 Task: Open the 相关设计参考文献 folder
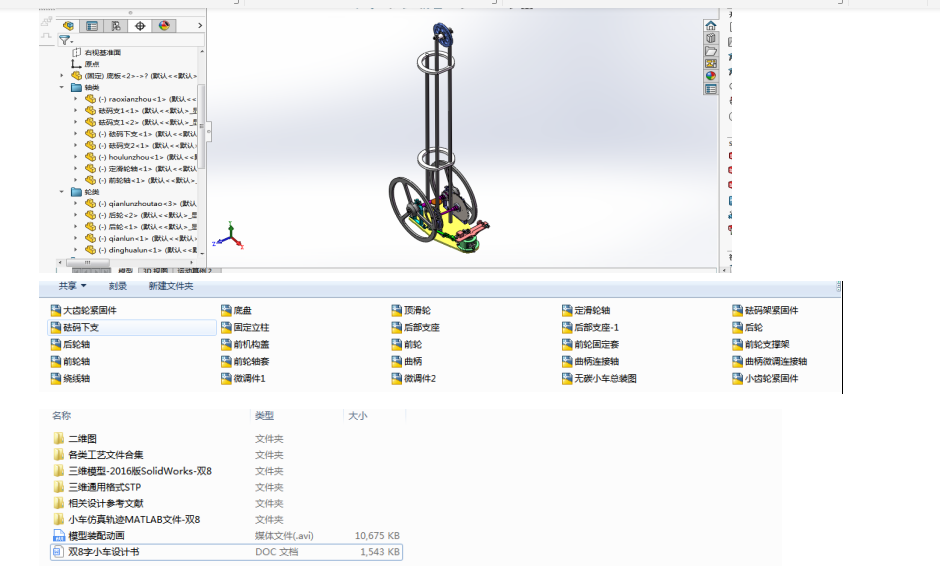pyautogui.click(x=99, y=503)
